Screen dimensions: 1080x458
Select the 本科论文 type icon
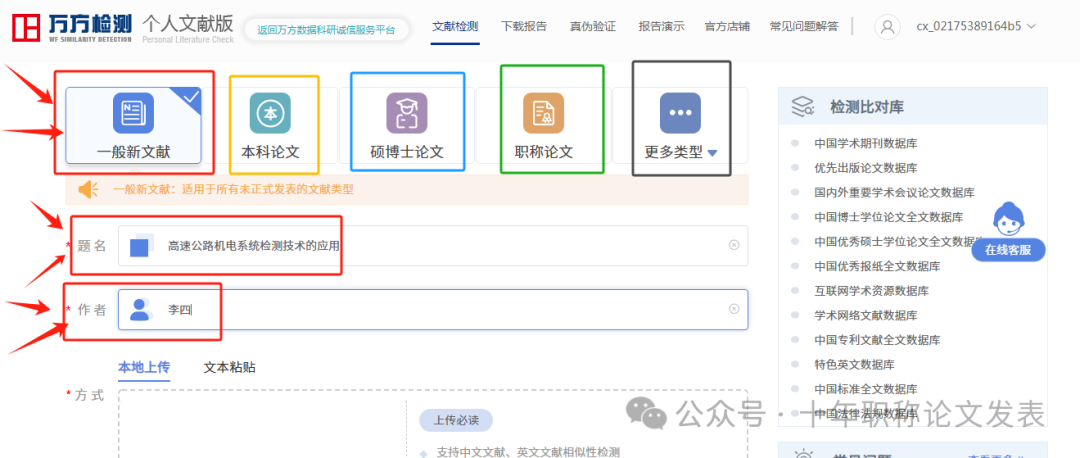coord(270,114)
